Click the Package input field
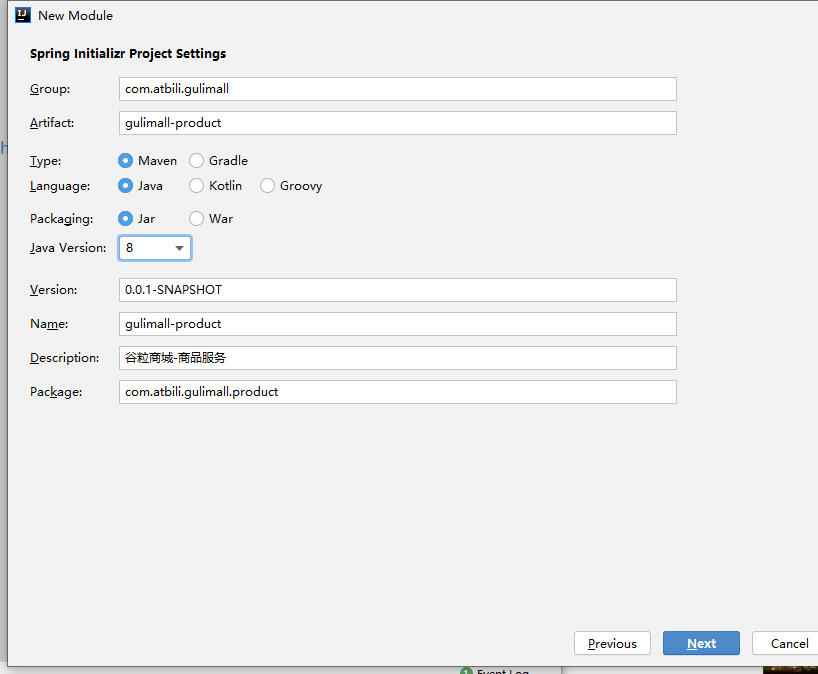 click(398, 392)
